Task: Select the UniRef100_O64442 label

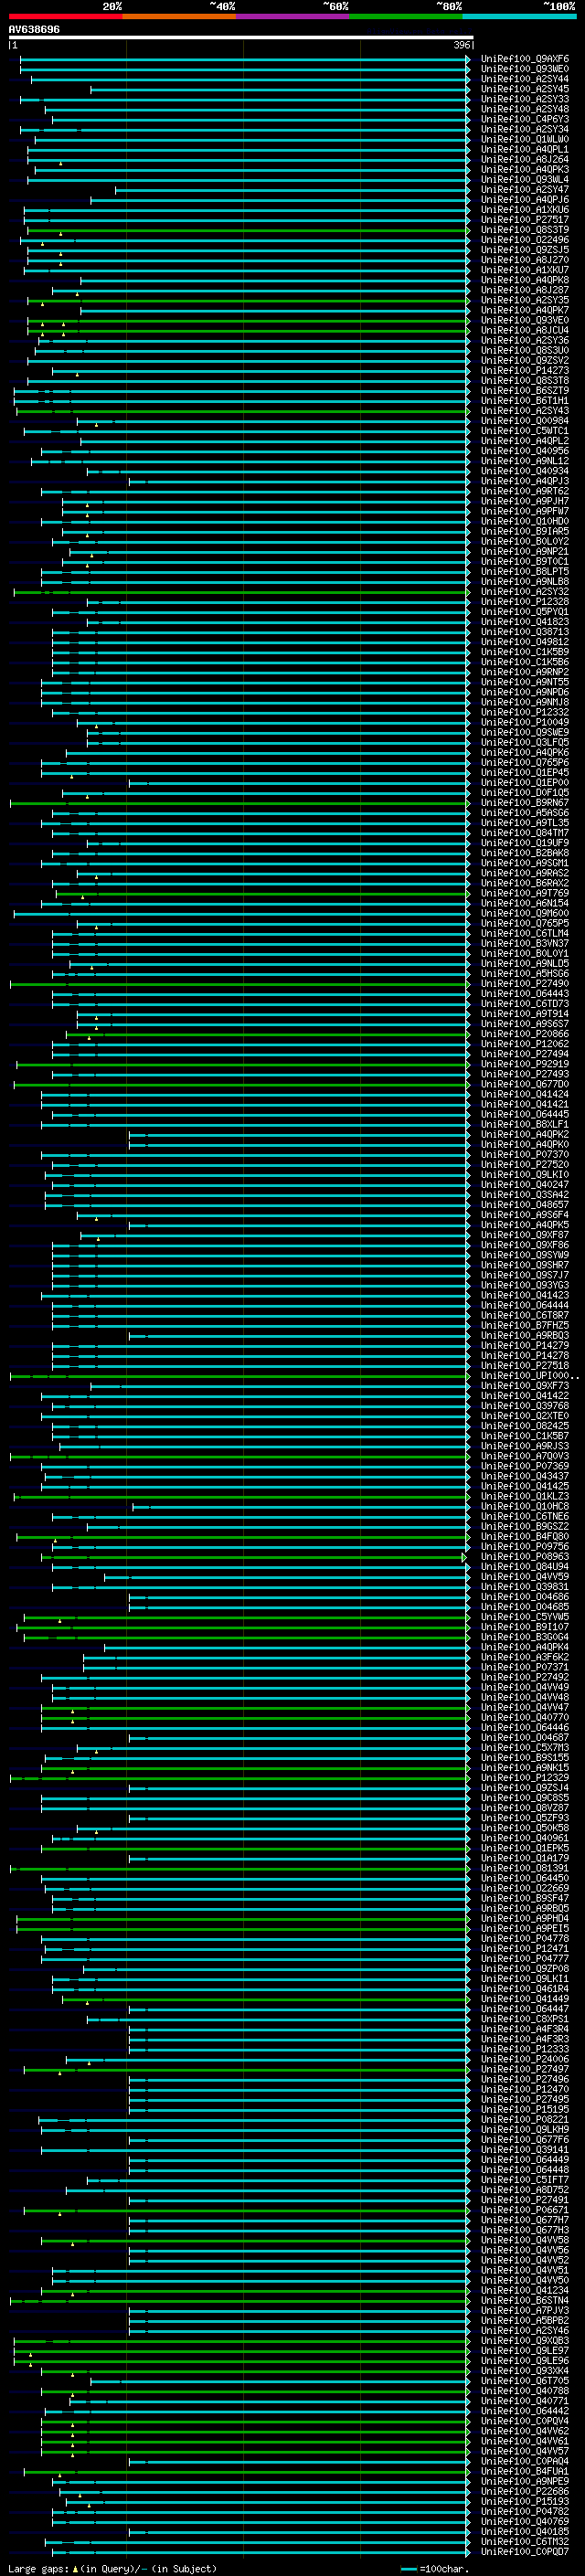Action: [525, 2411]
